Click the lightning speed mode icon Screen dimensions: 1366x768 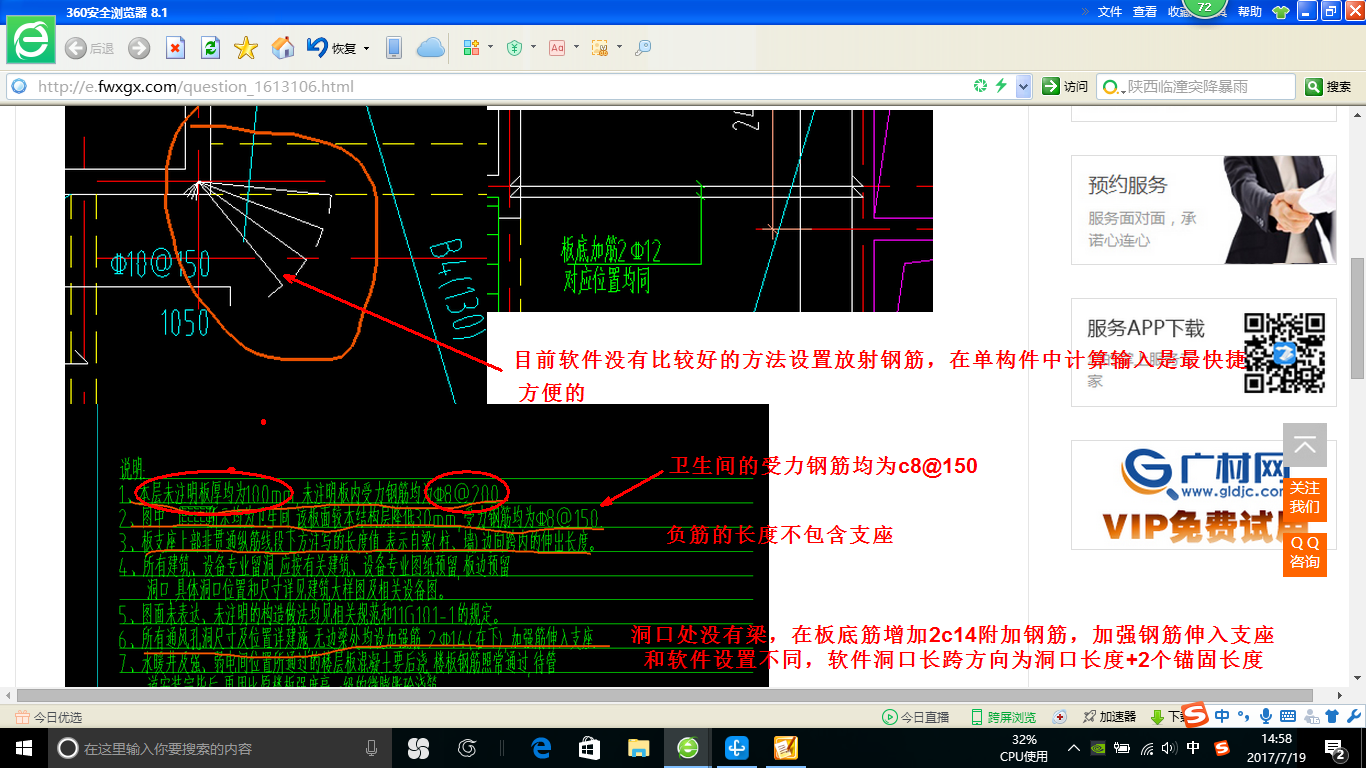(x=1001, y=87)
